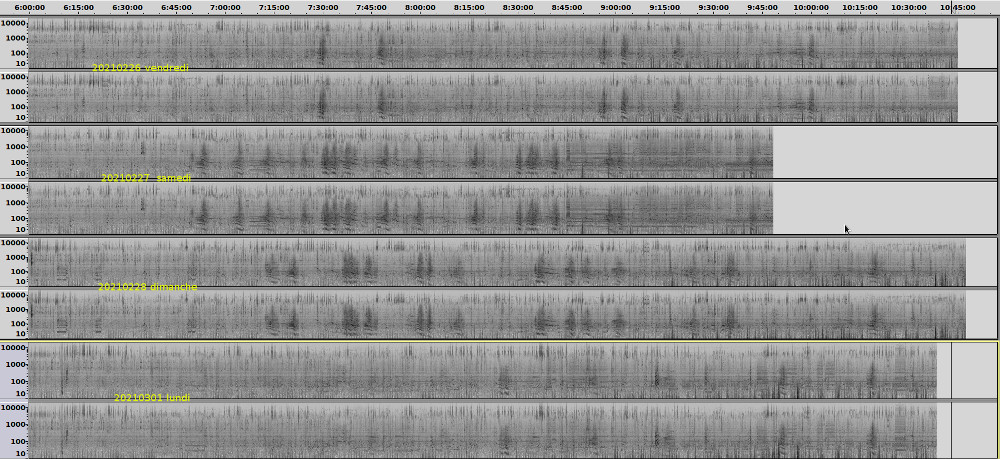This screenshot has height=459, width=1000.
Task: Click the 9:15:00 mark on the ruler
Action: click(665, 7)
